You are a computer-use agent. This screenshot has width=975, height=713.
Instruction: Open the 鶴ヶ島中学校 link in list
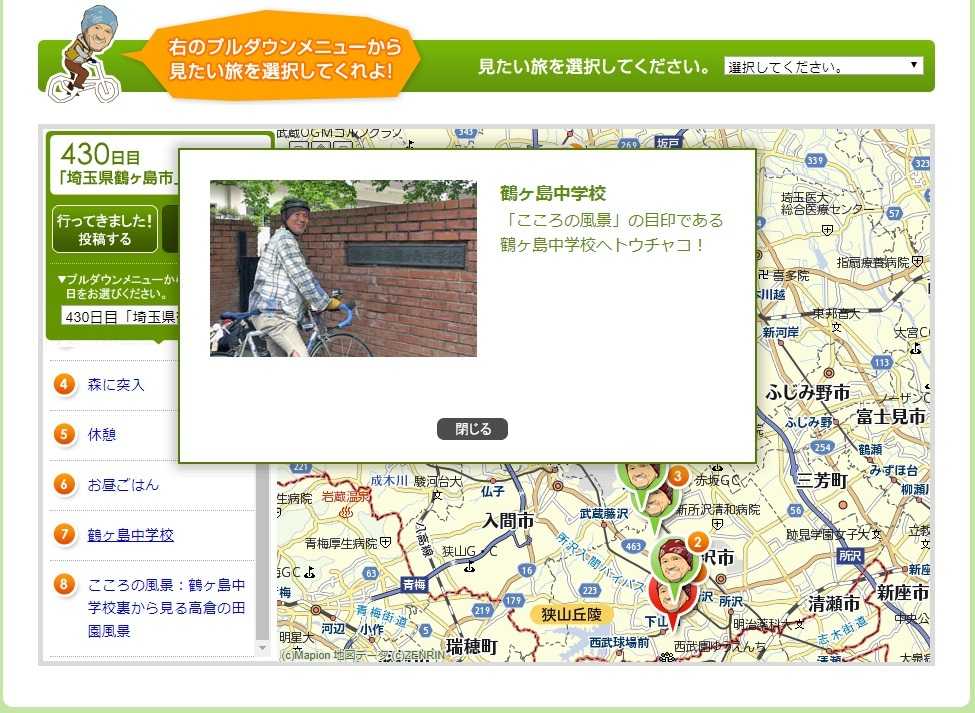(x=130, y=535)
